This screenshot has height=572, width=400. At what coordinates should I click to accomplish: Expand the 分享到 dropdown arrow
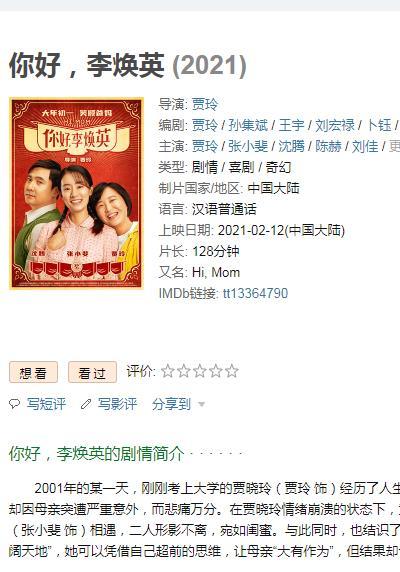201,404
